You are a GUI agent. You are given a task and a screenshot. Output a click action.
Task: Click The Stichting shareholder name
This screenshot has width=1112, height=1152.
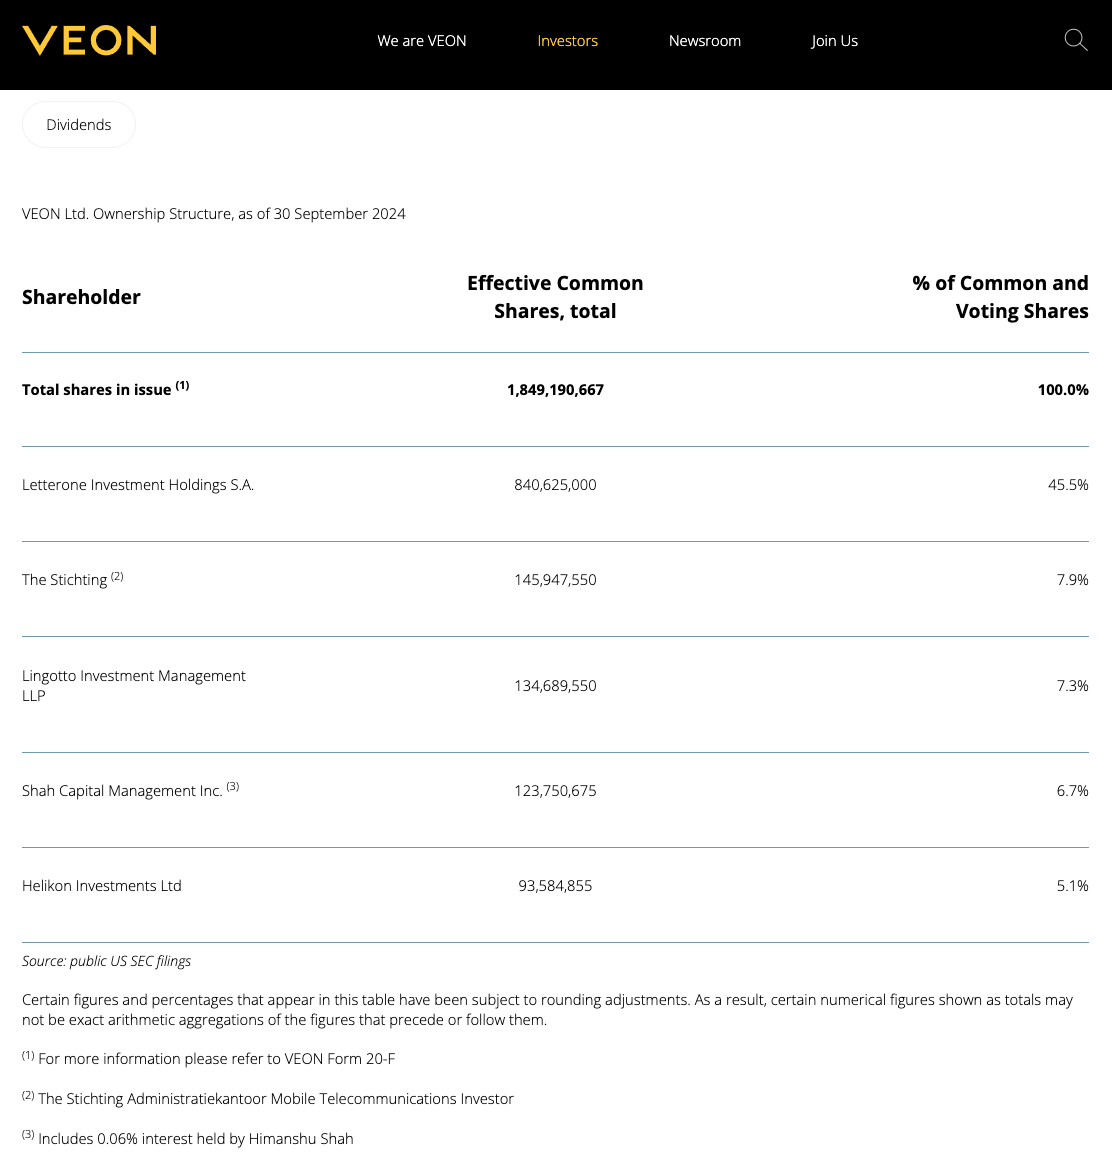[65, 580]
